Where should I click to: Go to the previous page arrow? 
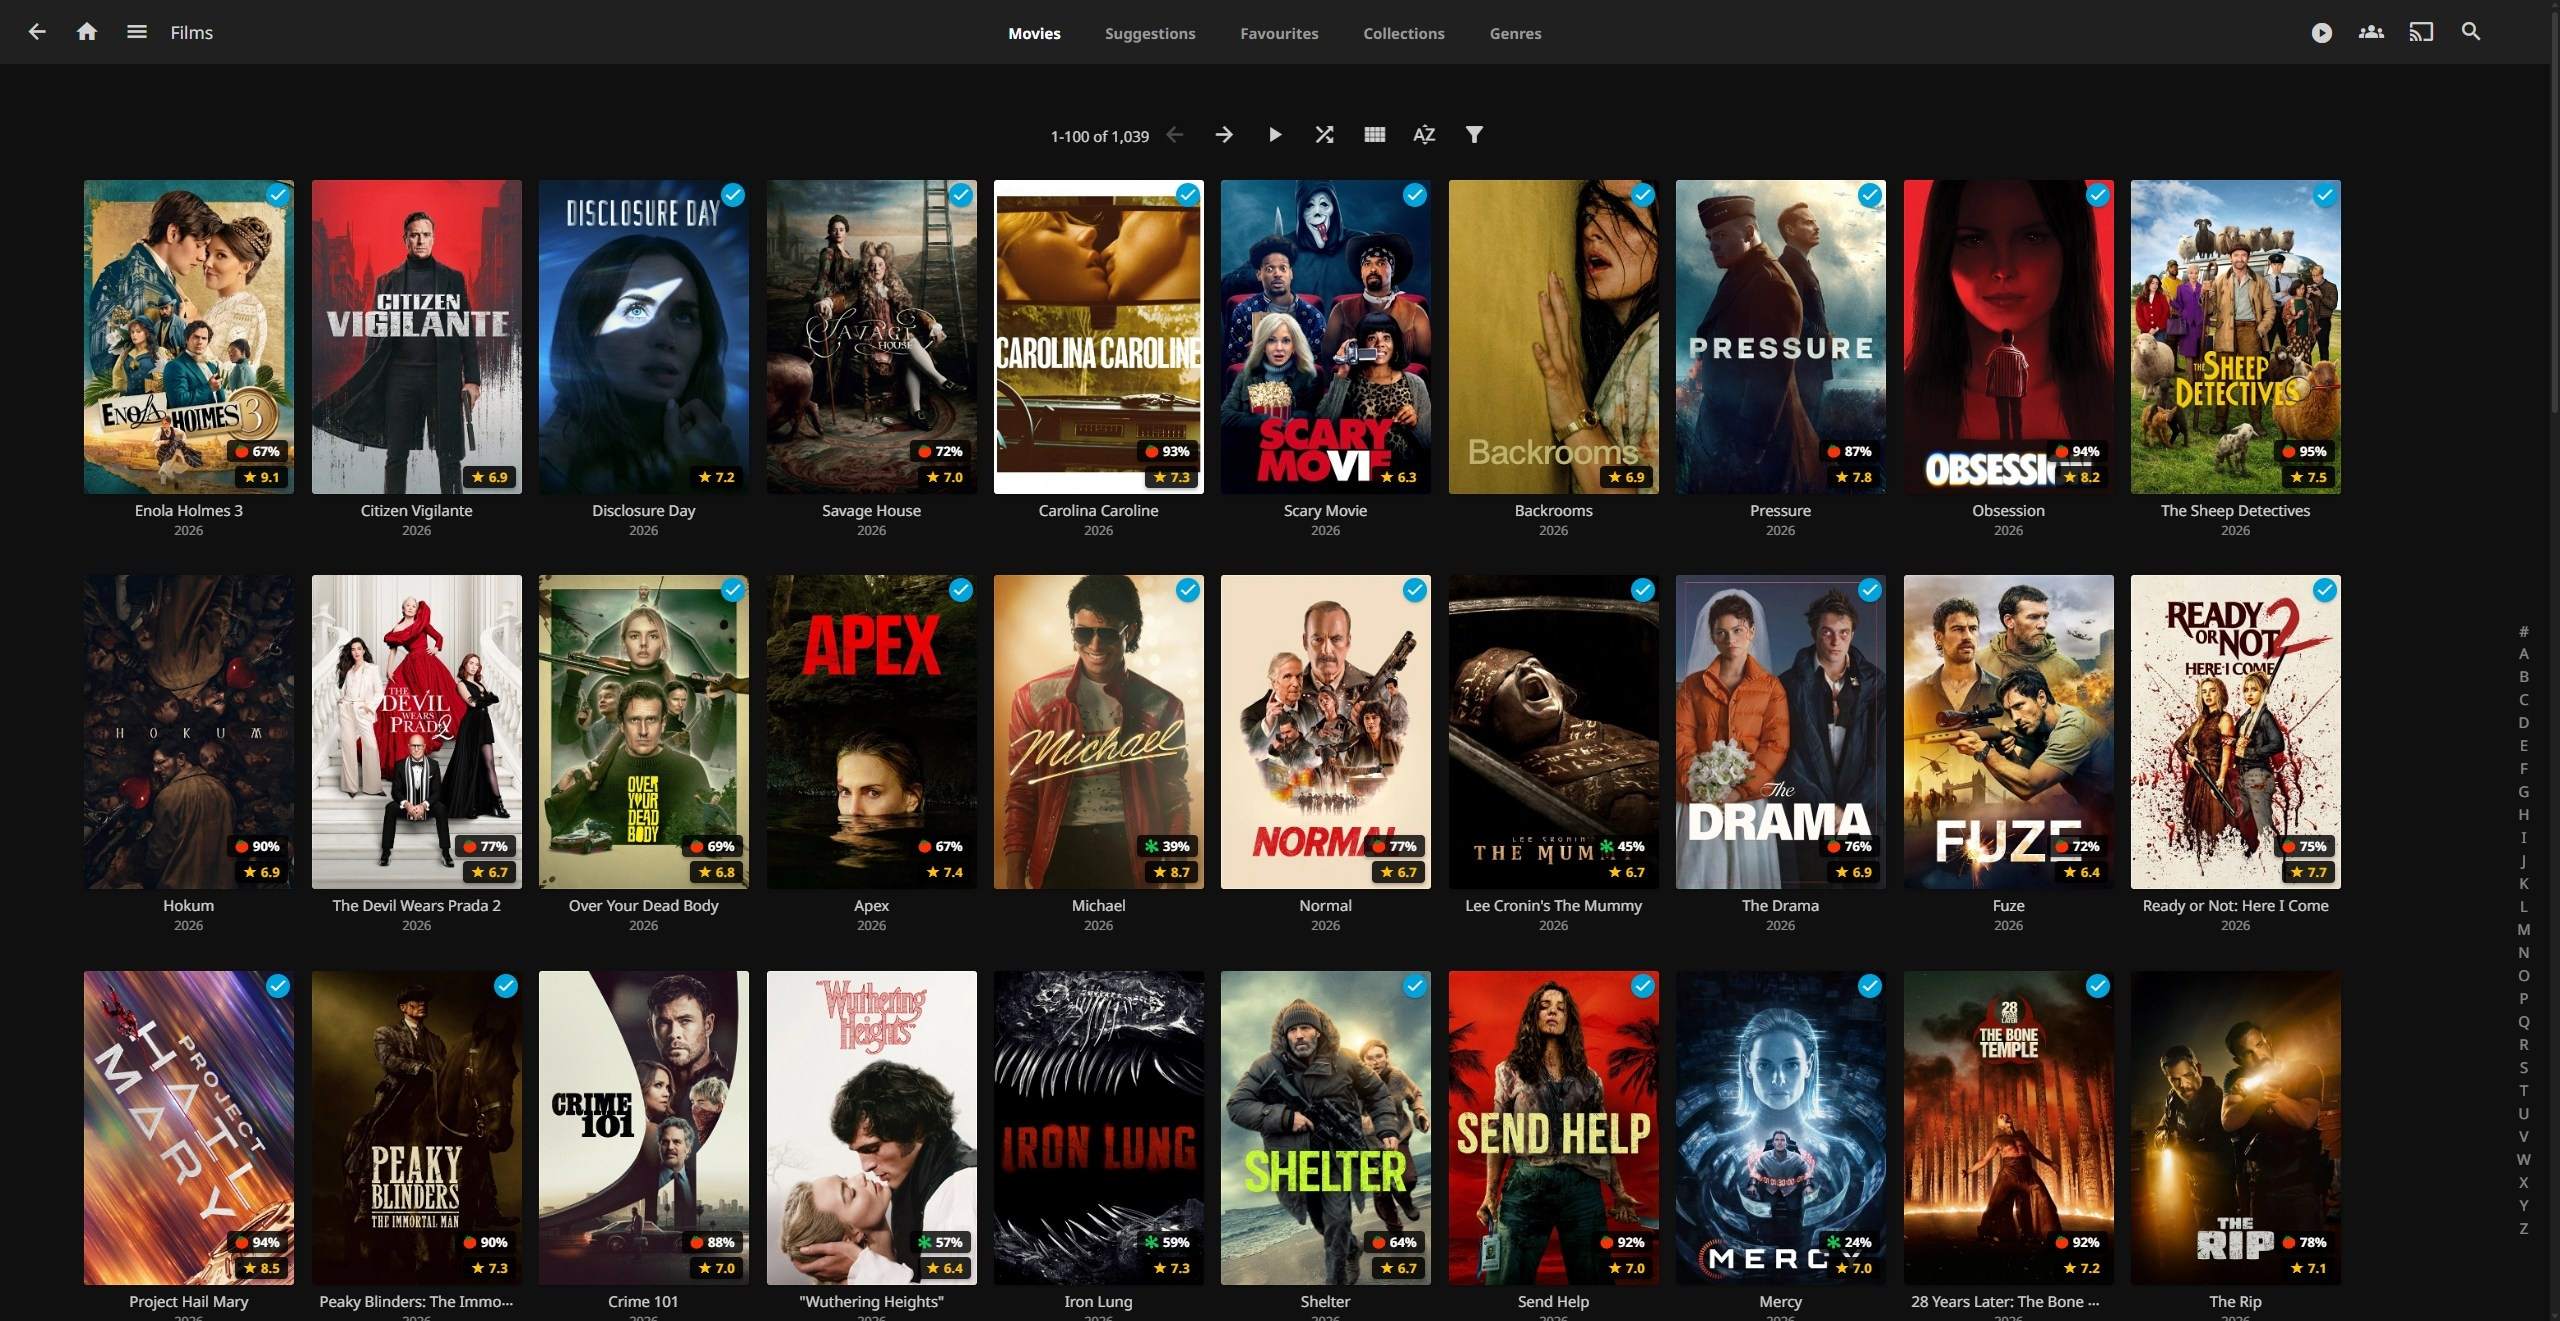point(1175,135)
